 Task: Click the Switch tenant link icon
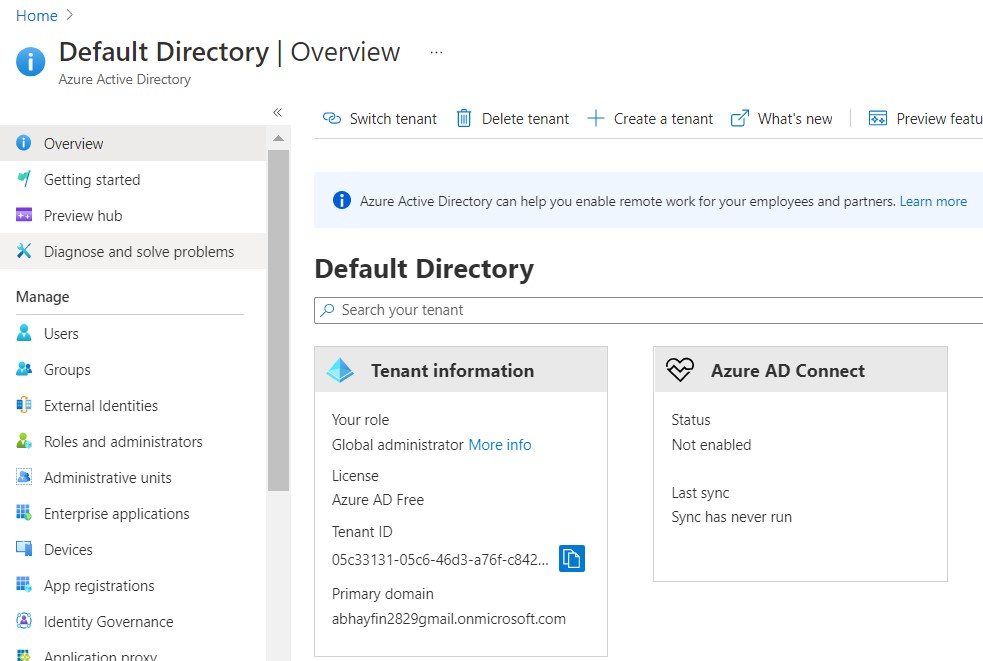point(332,118)
